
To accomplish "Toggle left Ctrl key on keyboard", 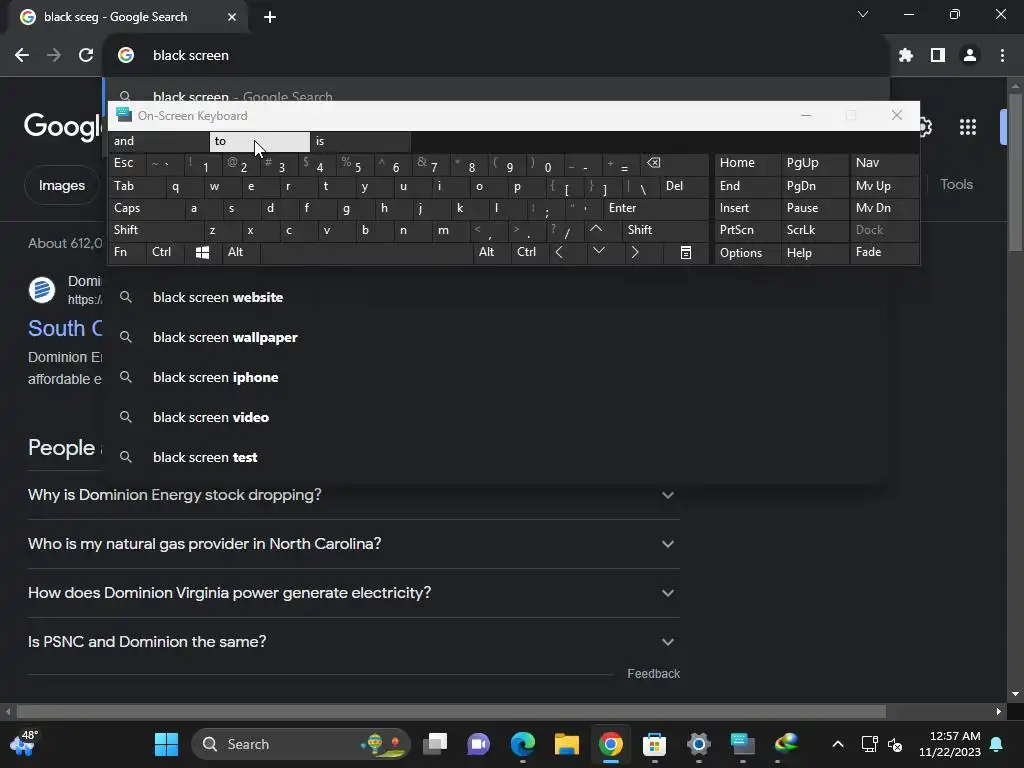I will point(165,253).
